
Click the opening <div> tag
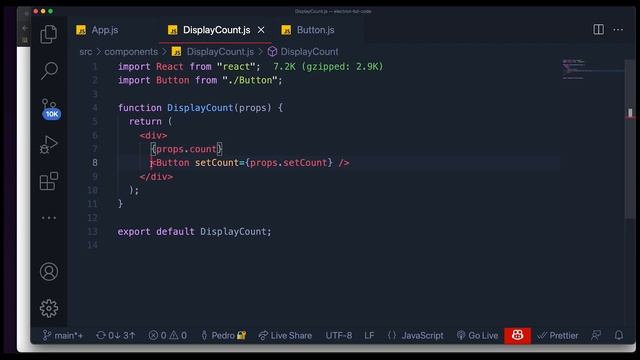pyautogui.click(x=153, y=135)
